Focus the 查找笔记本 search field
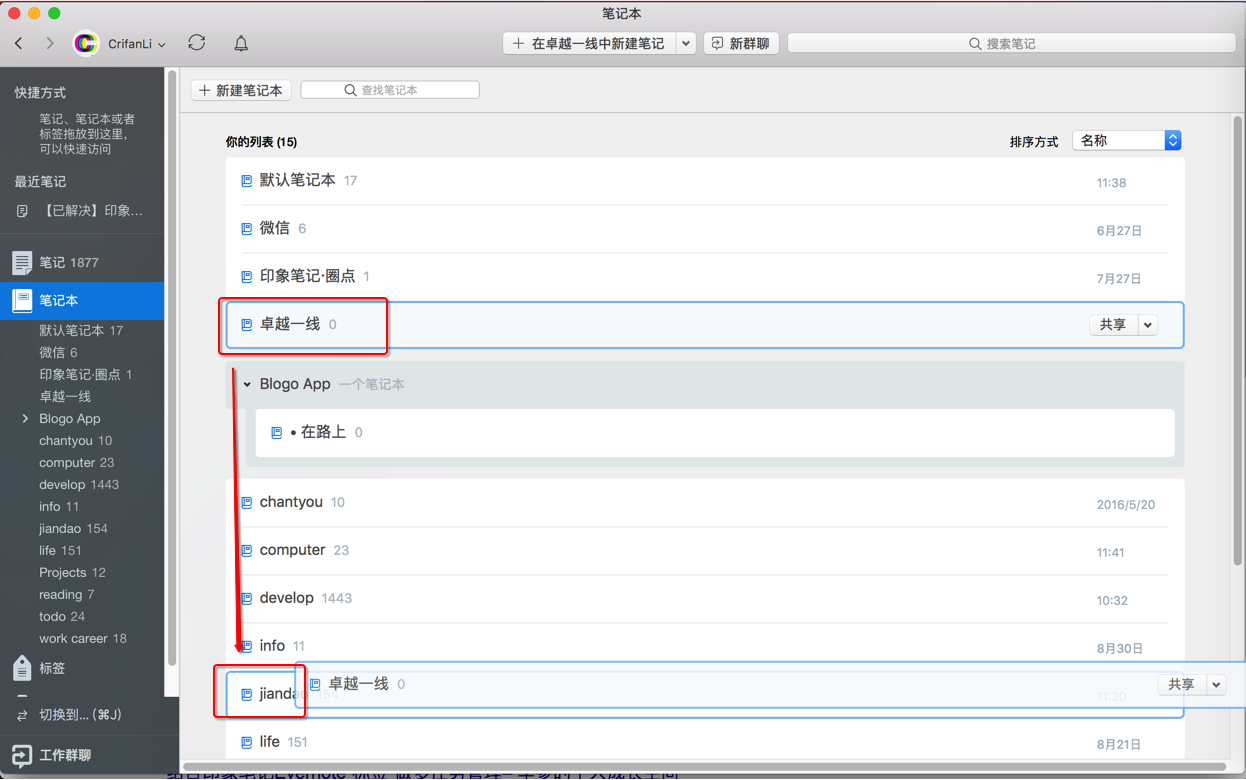 pyautogui.click(x=390, y=90)
